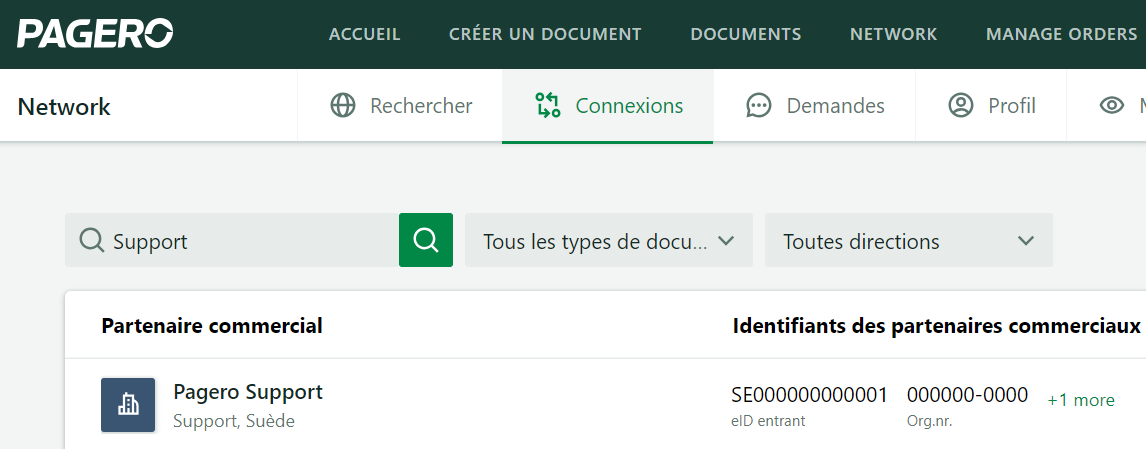The image size is (1146, 449).
Task: Switch to the Rechercher tab
Action: (400, 105)
